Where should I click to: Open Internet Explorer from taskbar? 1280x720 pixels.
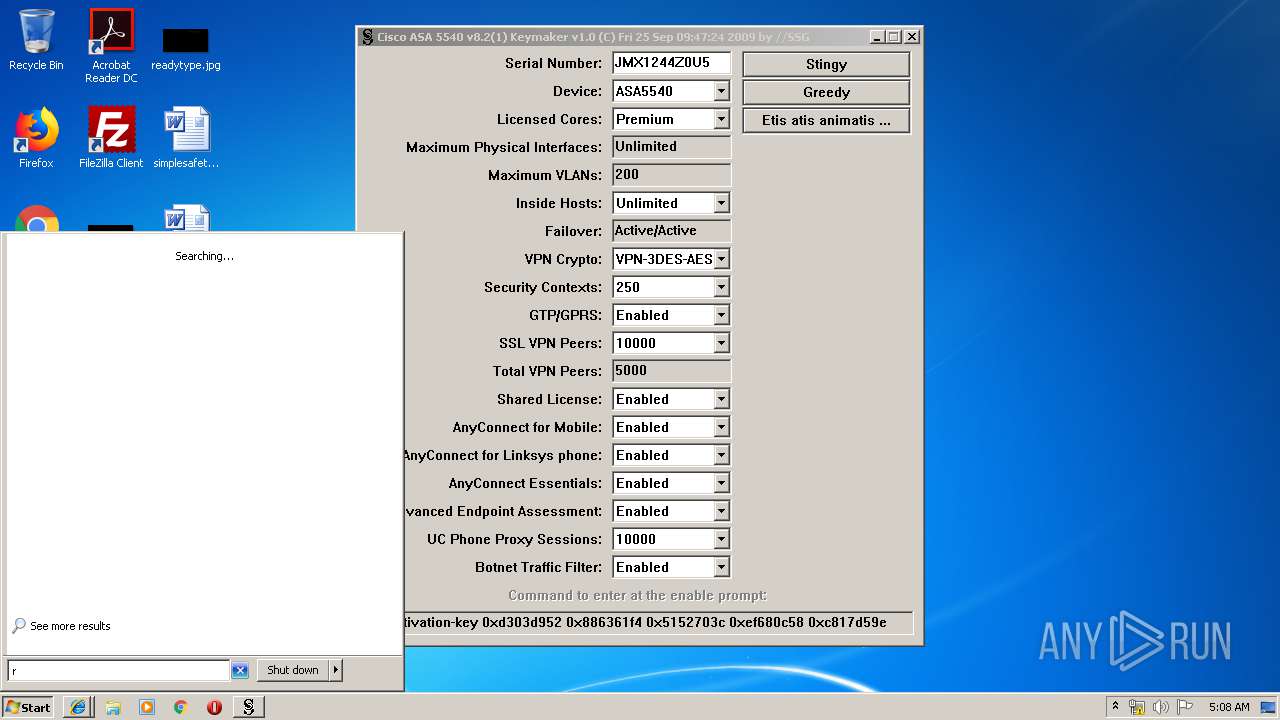(x=78, y=707)
